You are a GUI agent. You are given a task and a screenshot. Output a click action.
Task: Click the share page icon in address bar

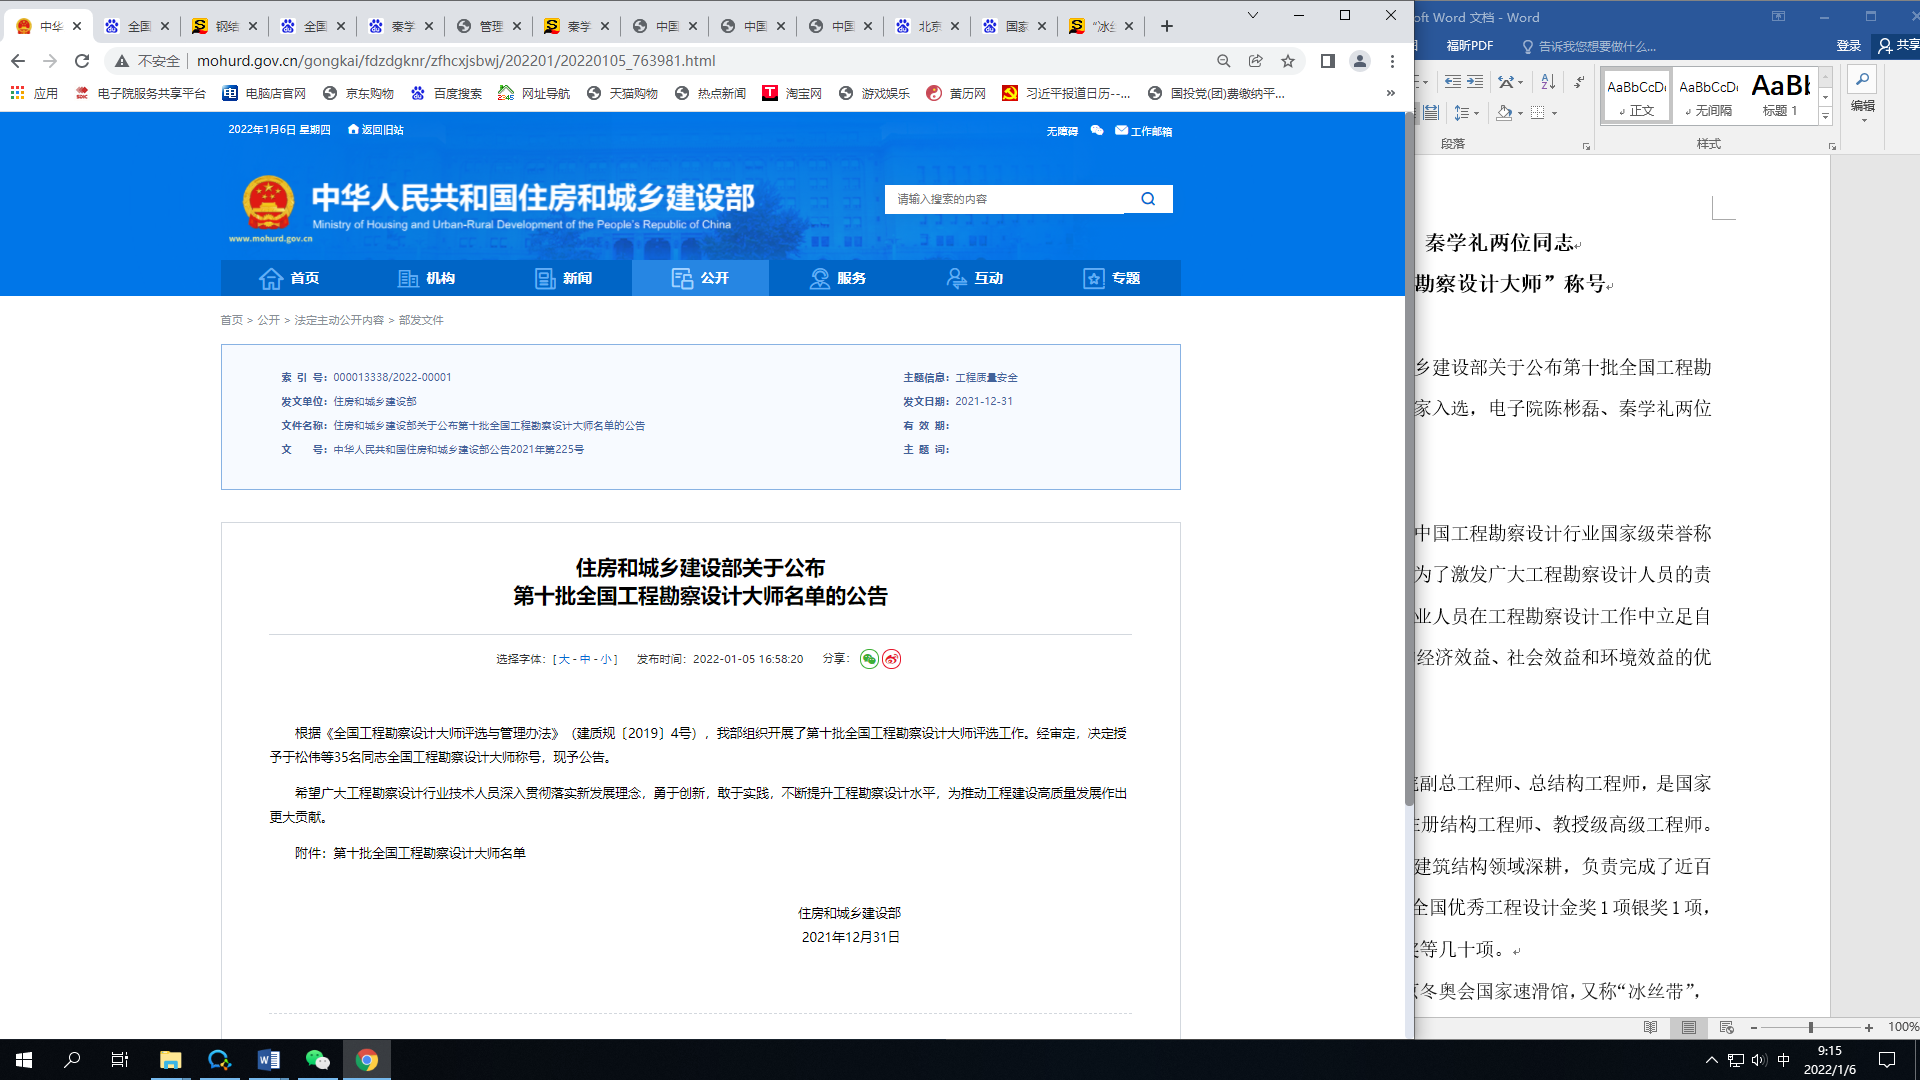point(1256,61)
